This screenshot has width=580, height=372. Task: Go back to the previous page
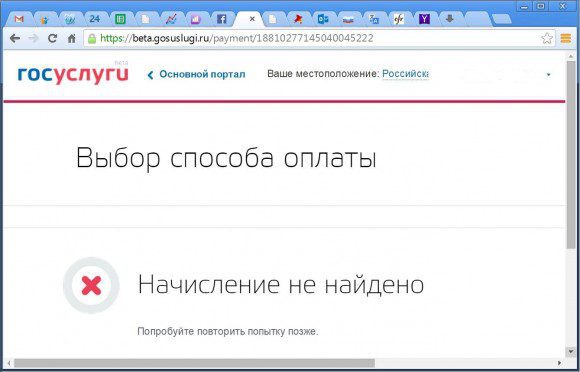tap(15, 38)
